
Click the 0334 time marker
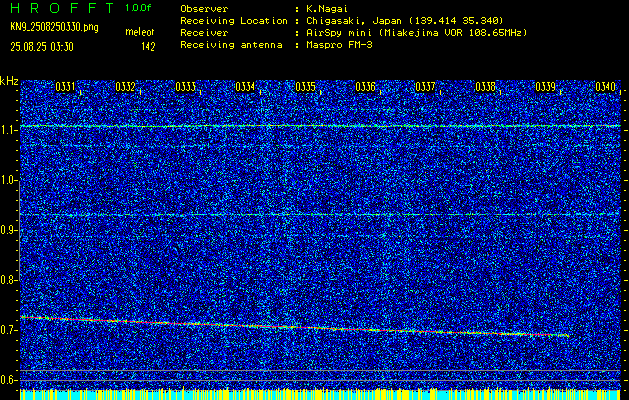(245, 87)
